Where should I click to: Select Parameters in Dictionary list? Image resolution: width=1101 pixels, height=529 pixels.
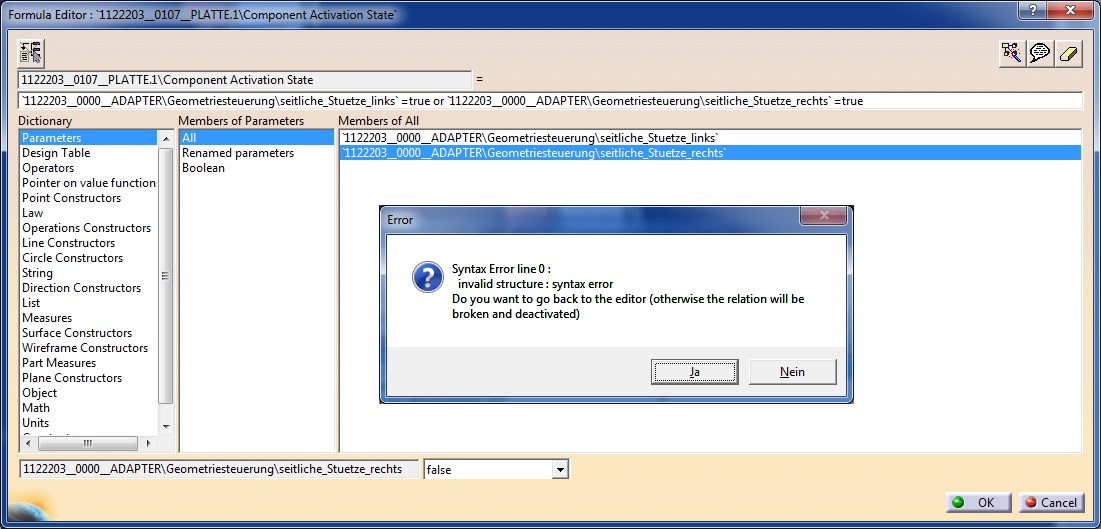tap(88, 138)
